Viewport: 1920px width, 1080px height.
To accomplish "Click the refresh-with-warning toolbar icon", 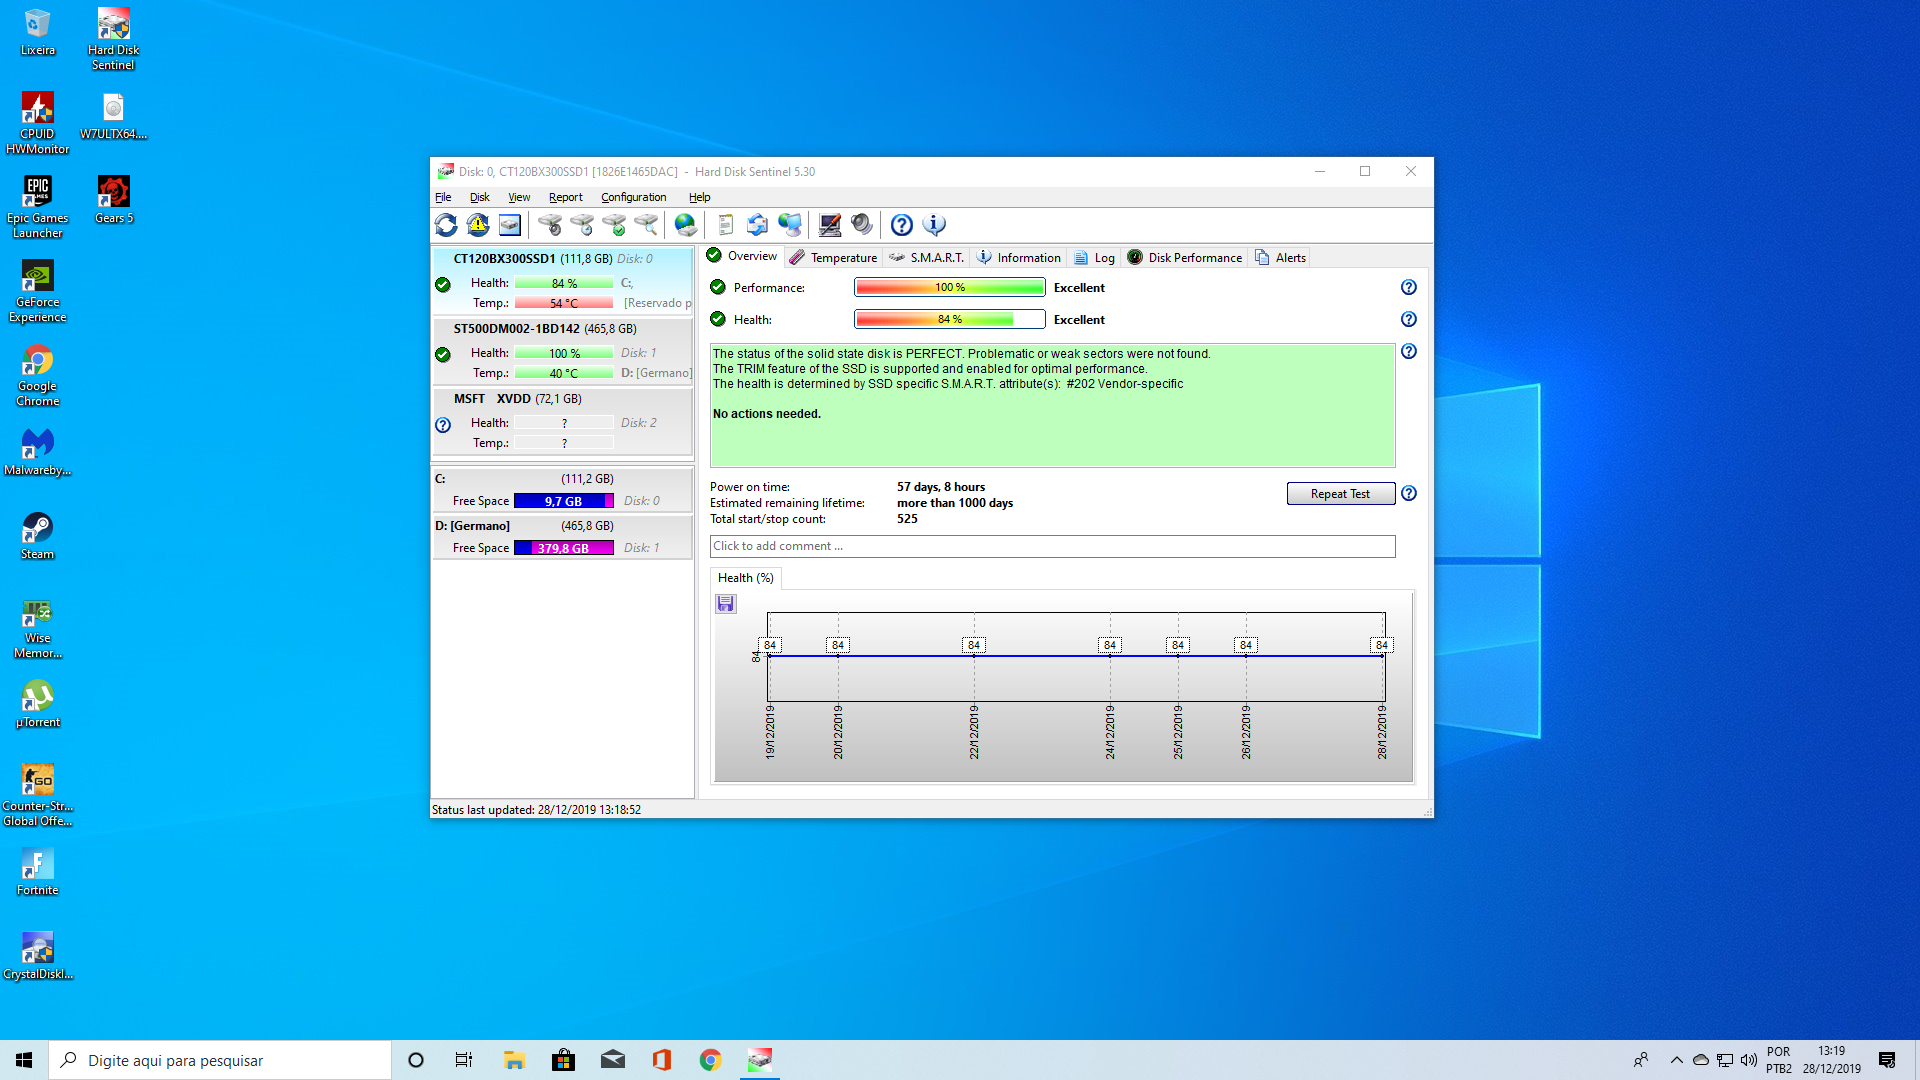I will tap(478, 225).
